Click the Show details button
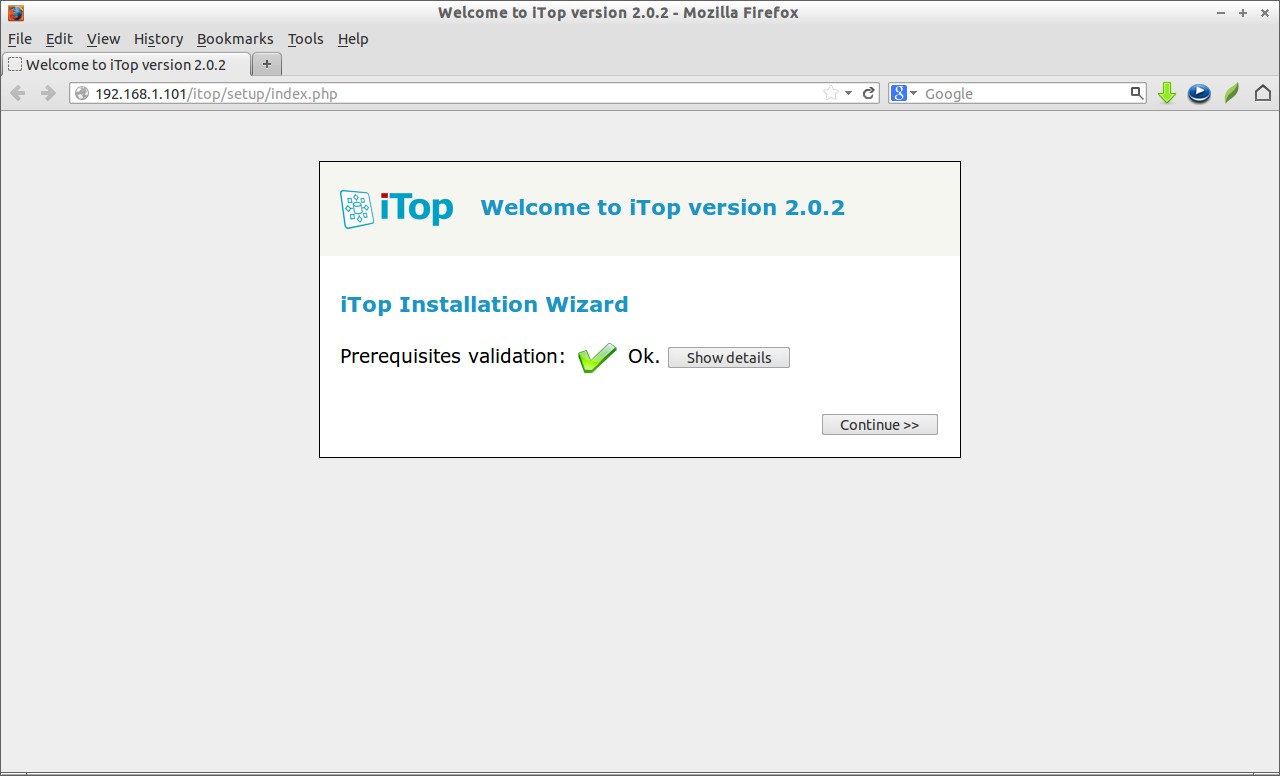The height and width of the screenshot is (776, 1280). (729, 357)
